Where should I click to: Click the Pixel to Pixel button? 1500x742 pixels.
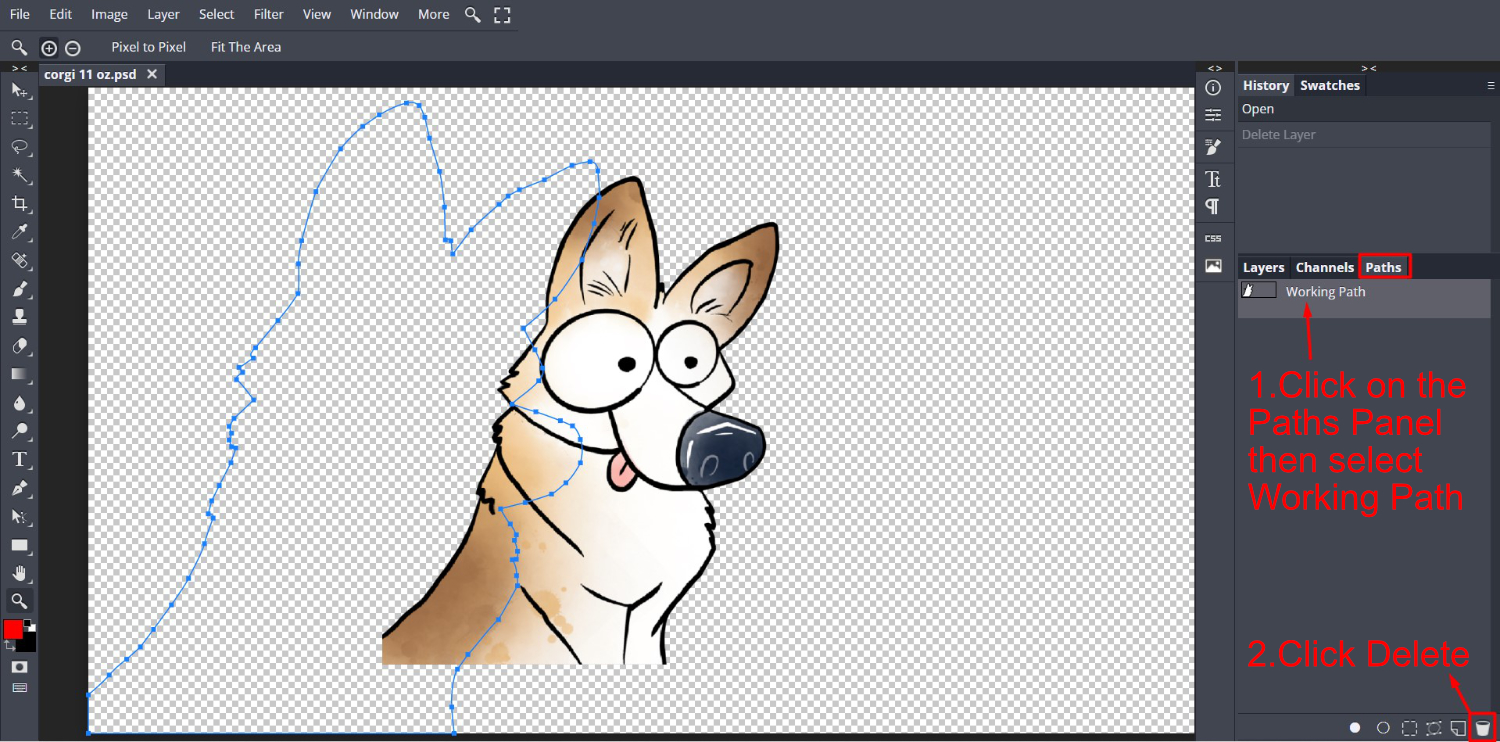click(x=148, y=47)
